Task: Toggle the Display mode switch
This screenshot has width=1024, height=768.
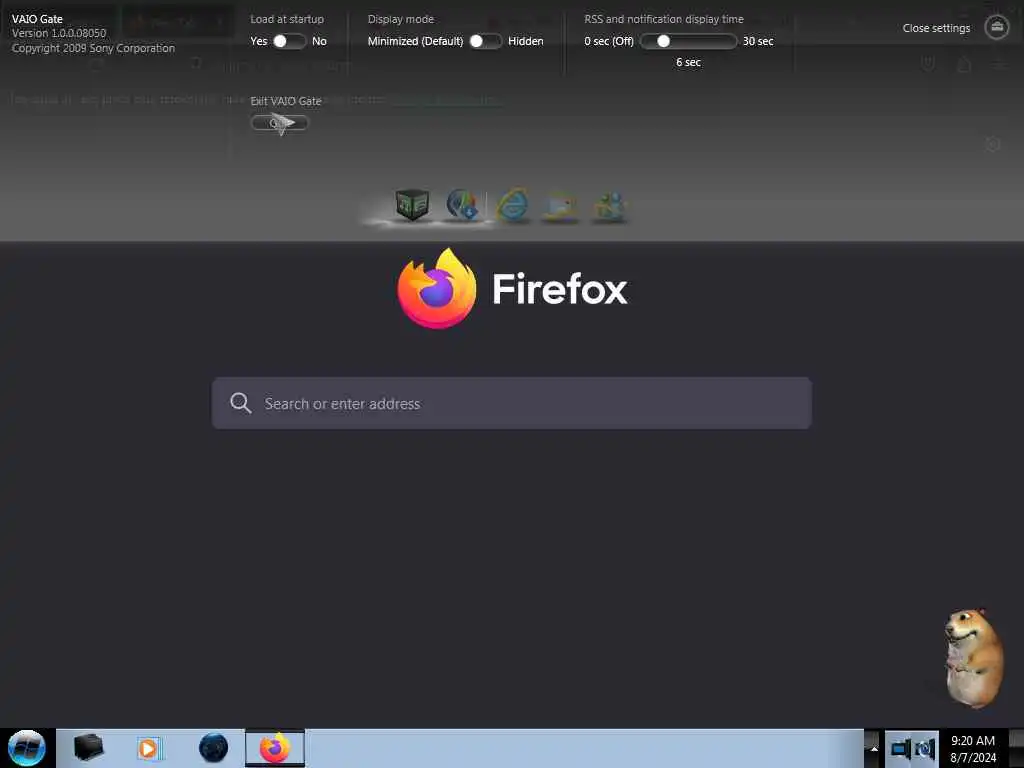Action: pyautogui.click(x=485, y=41)
